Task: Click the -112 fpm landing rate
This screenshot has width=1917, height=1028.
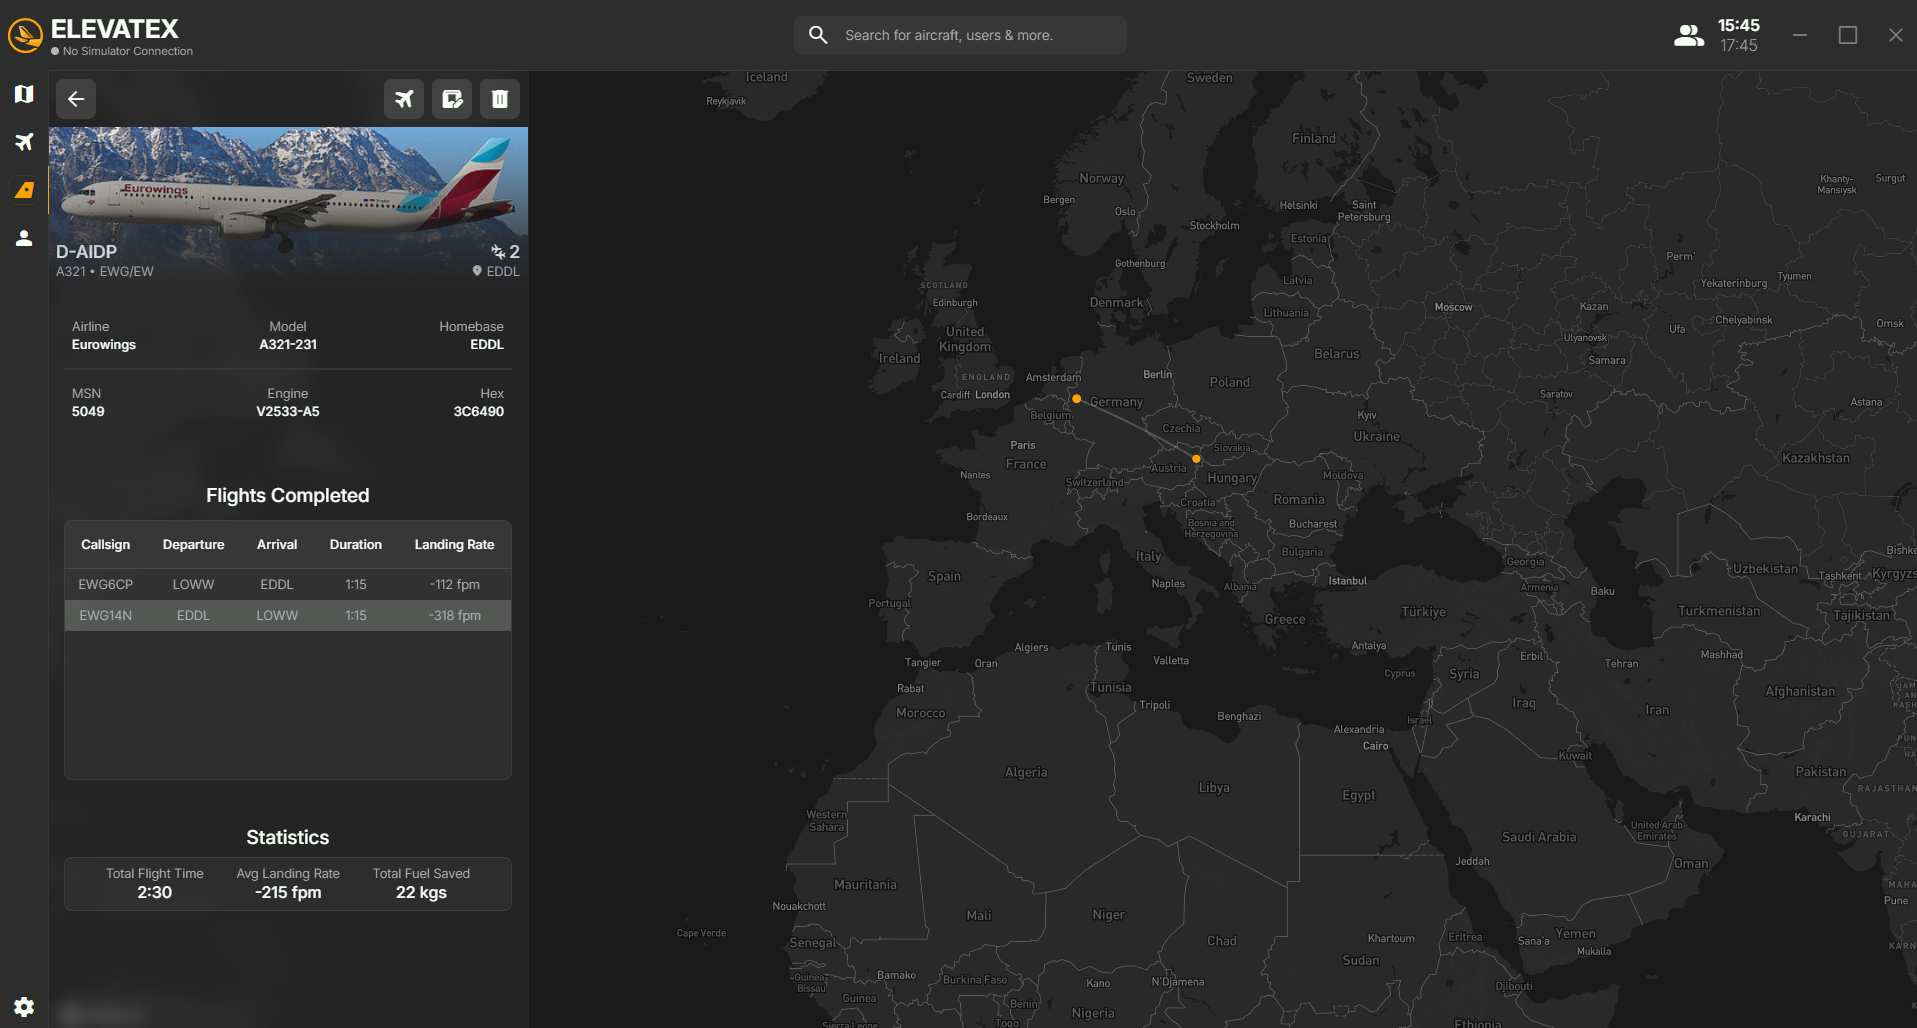Action: pyautogui.click(x=455, y=585)
